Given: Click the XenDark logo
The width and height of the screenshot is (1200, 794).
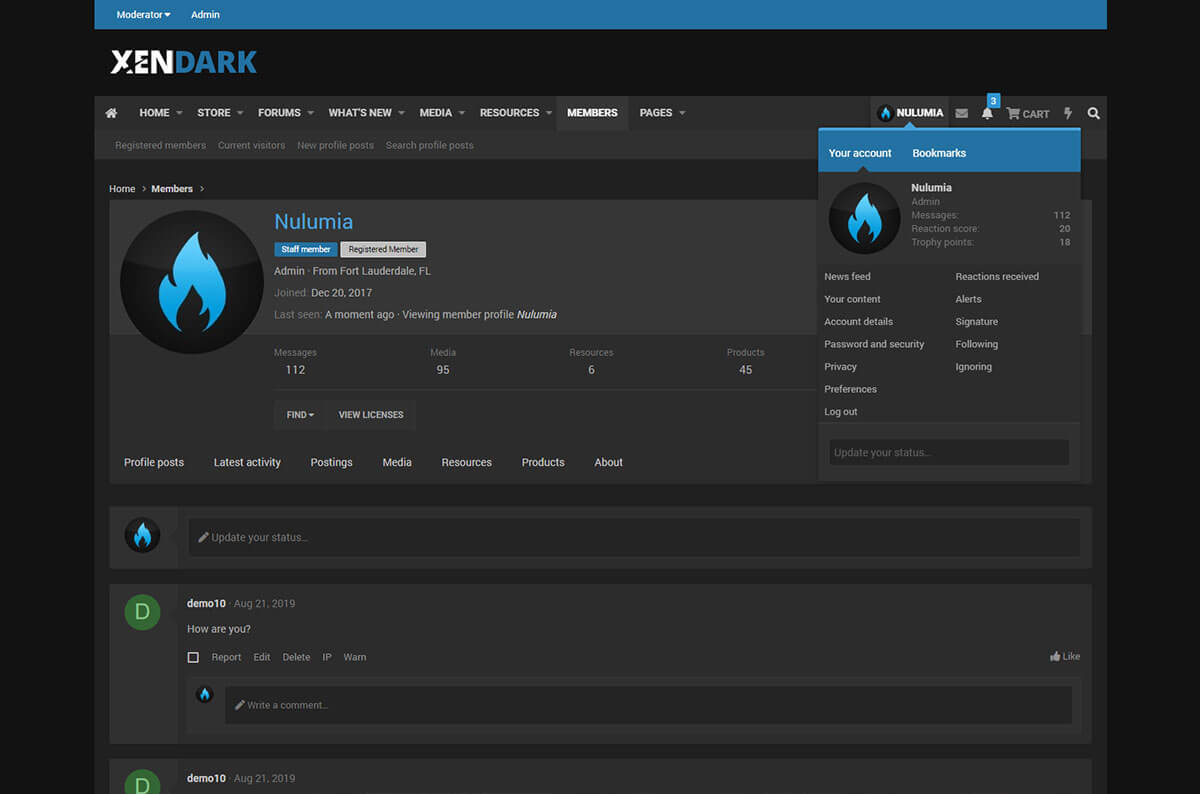Looking at the screenshot, I should pos(184,62).
